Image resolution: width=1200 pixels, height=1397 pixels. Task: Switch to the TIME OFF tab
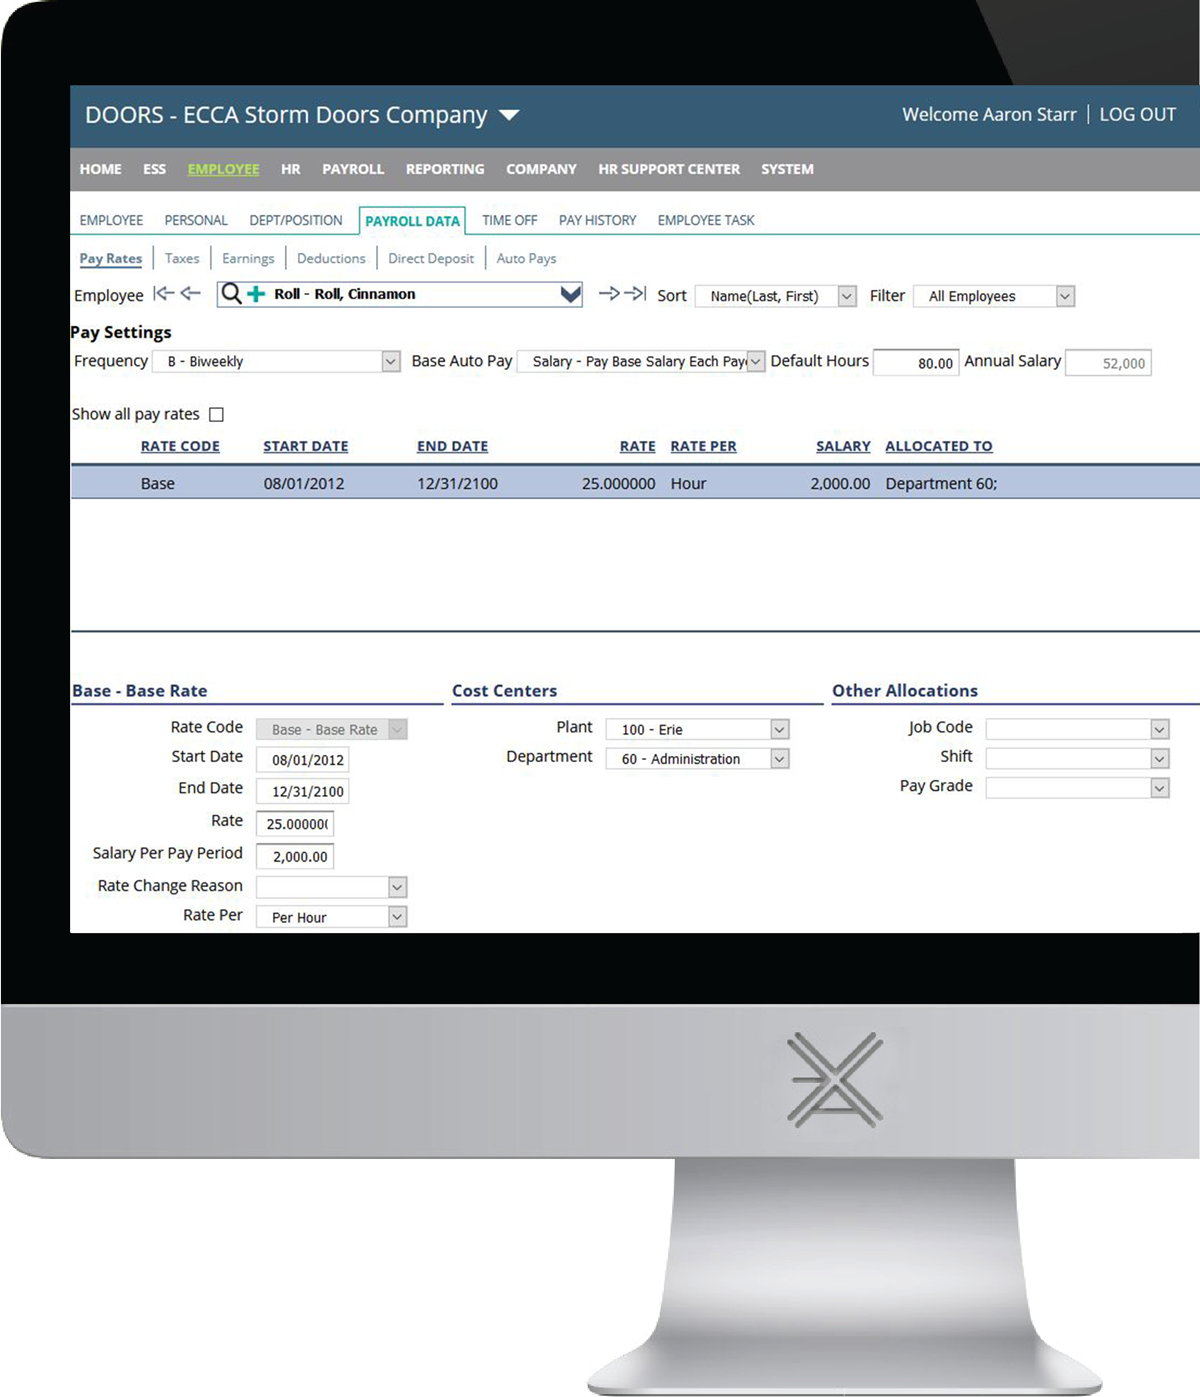point(509,220)
